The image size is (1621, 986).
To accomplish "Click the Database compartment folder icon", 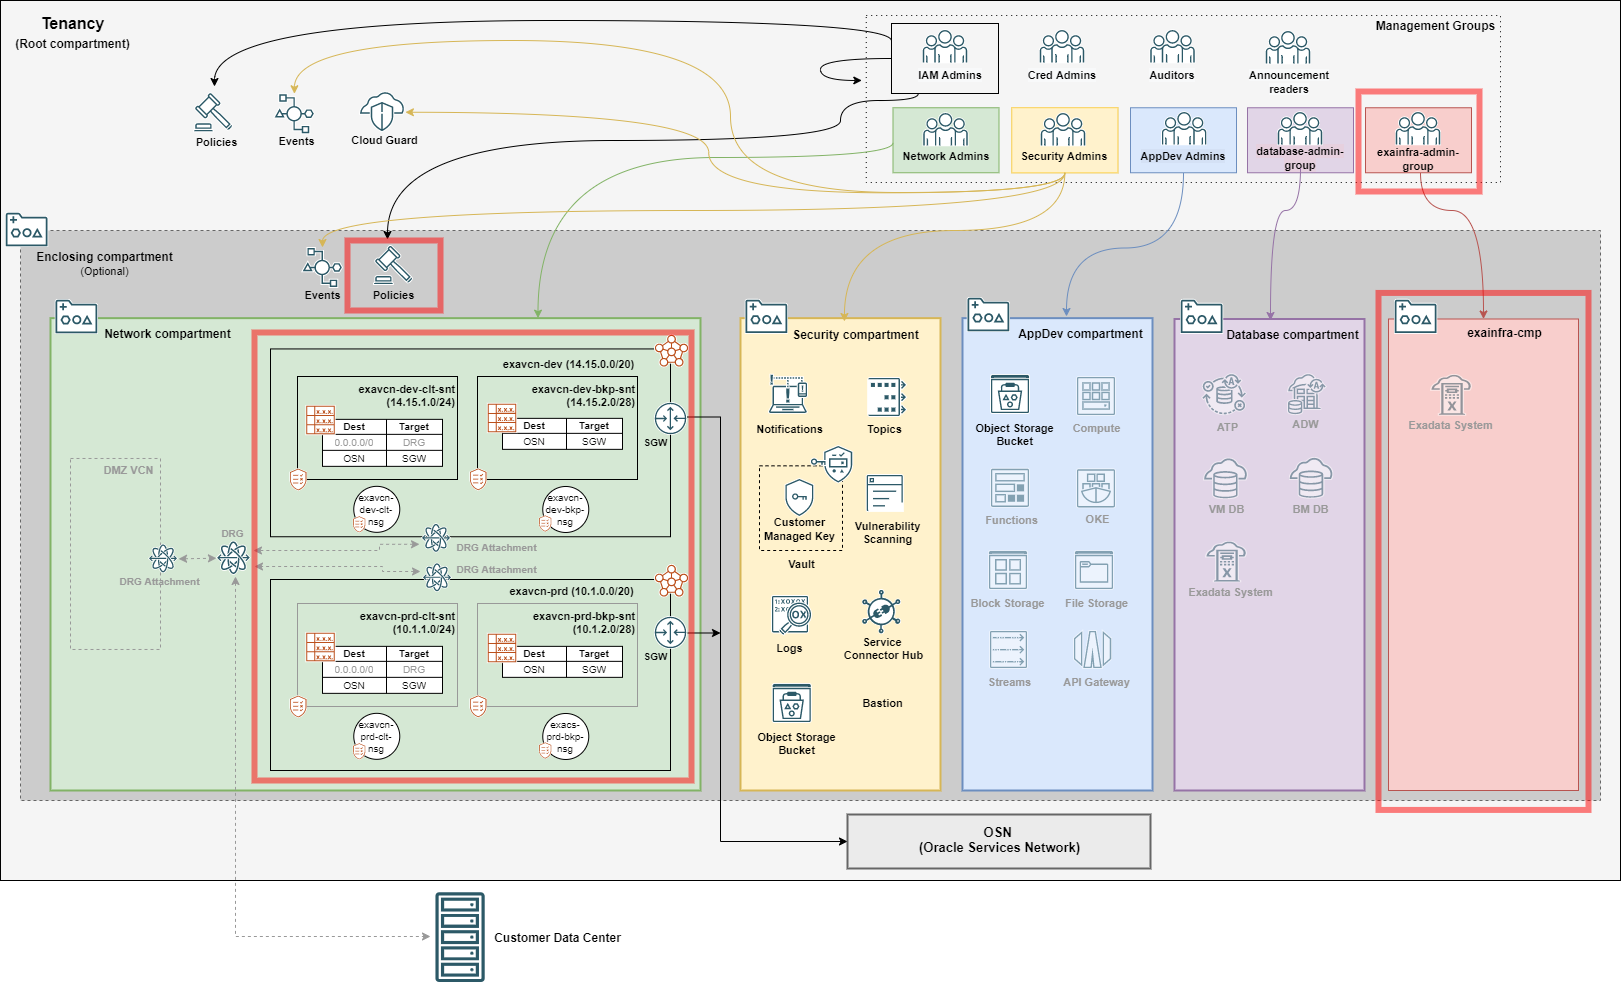I will [1201, 317].
